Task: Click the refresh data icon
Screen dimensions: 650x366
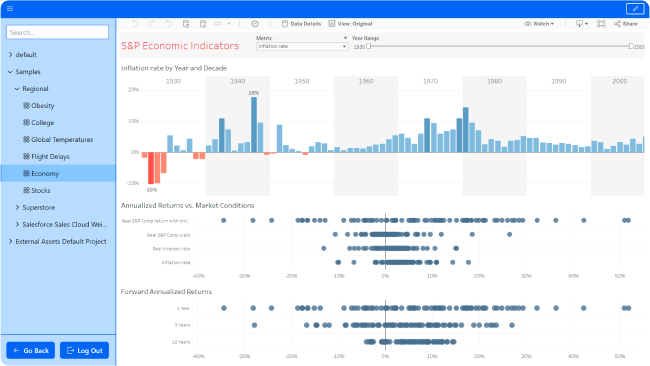Action: pos(186,24)
